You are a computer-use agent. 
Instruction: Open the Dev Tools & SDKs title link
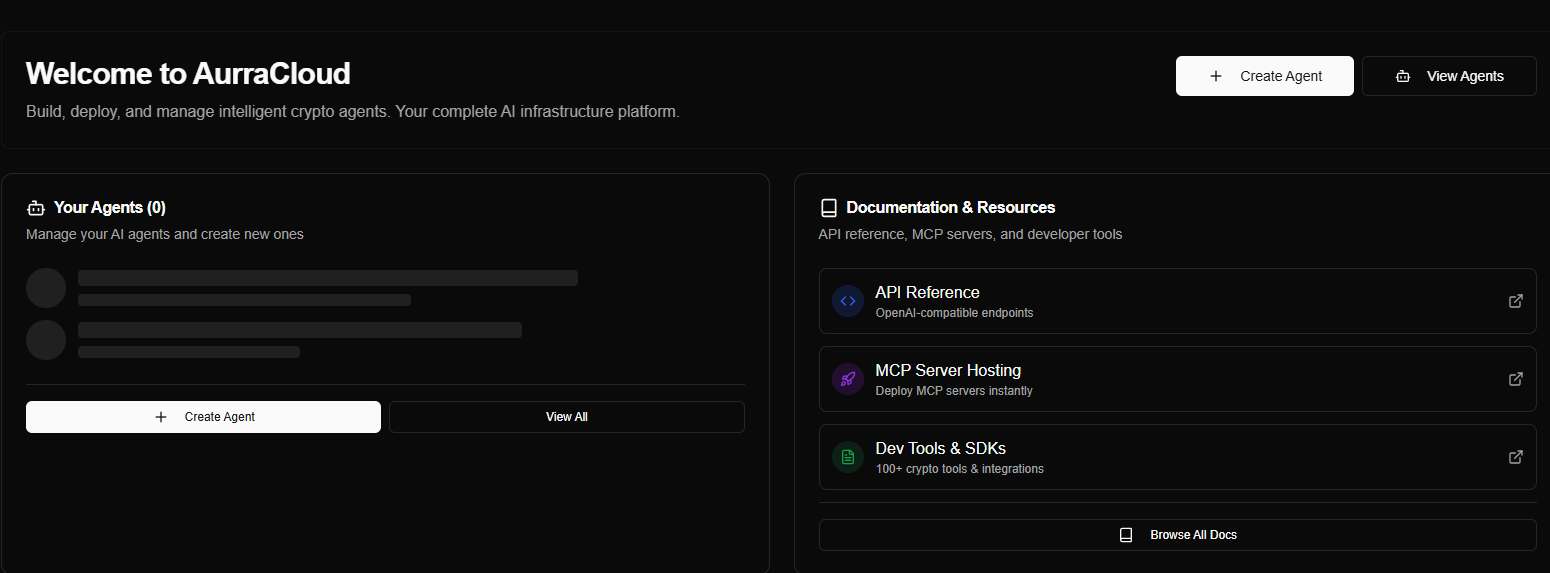tap(940, 448)
